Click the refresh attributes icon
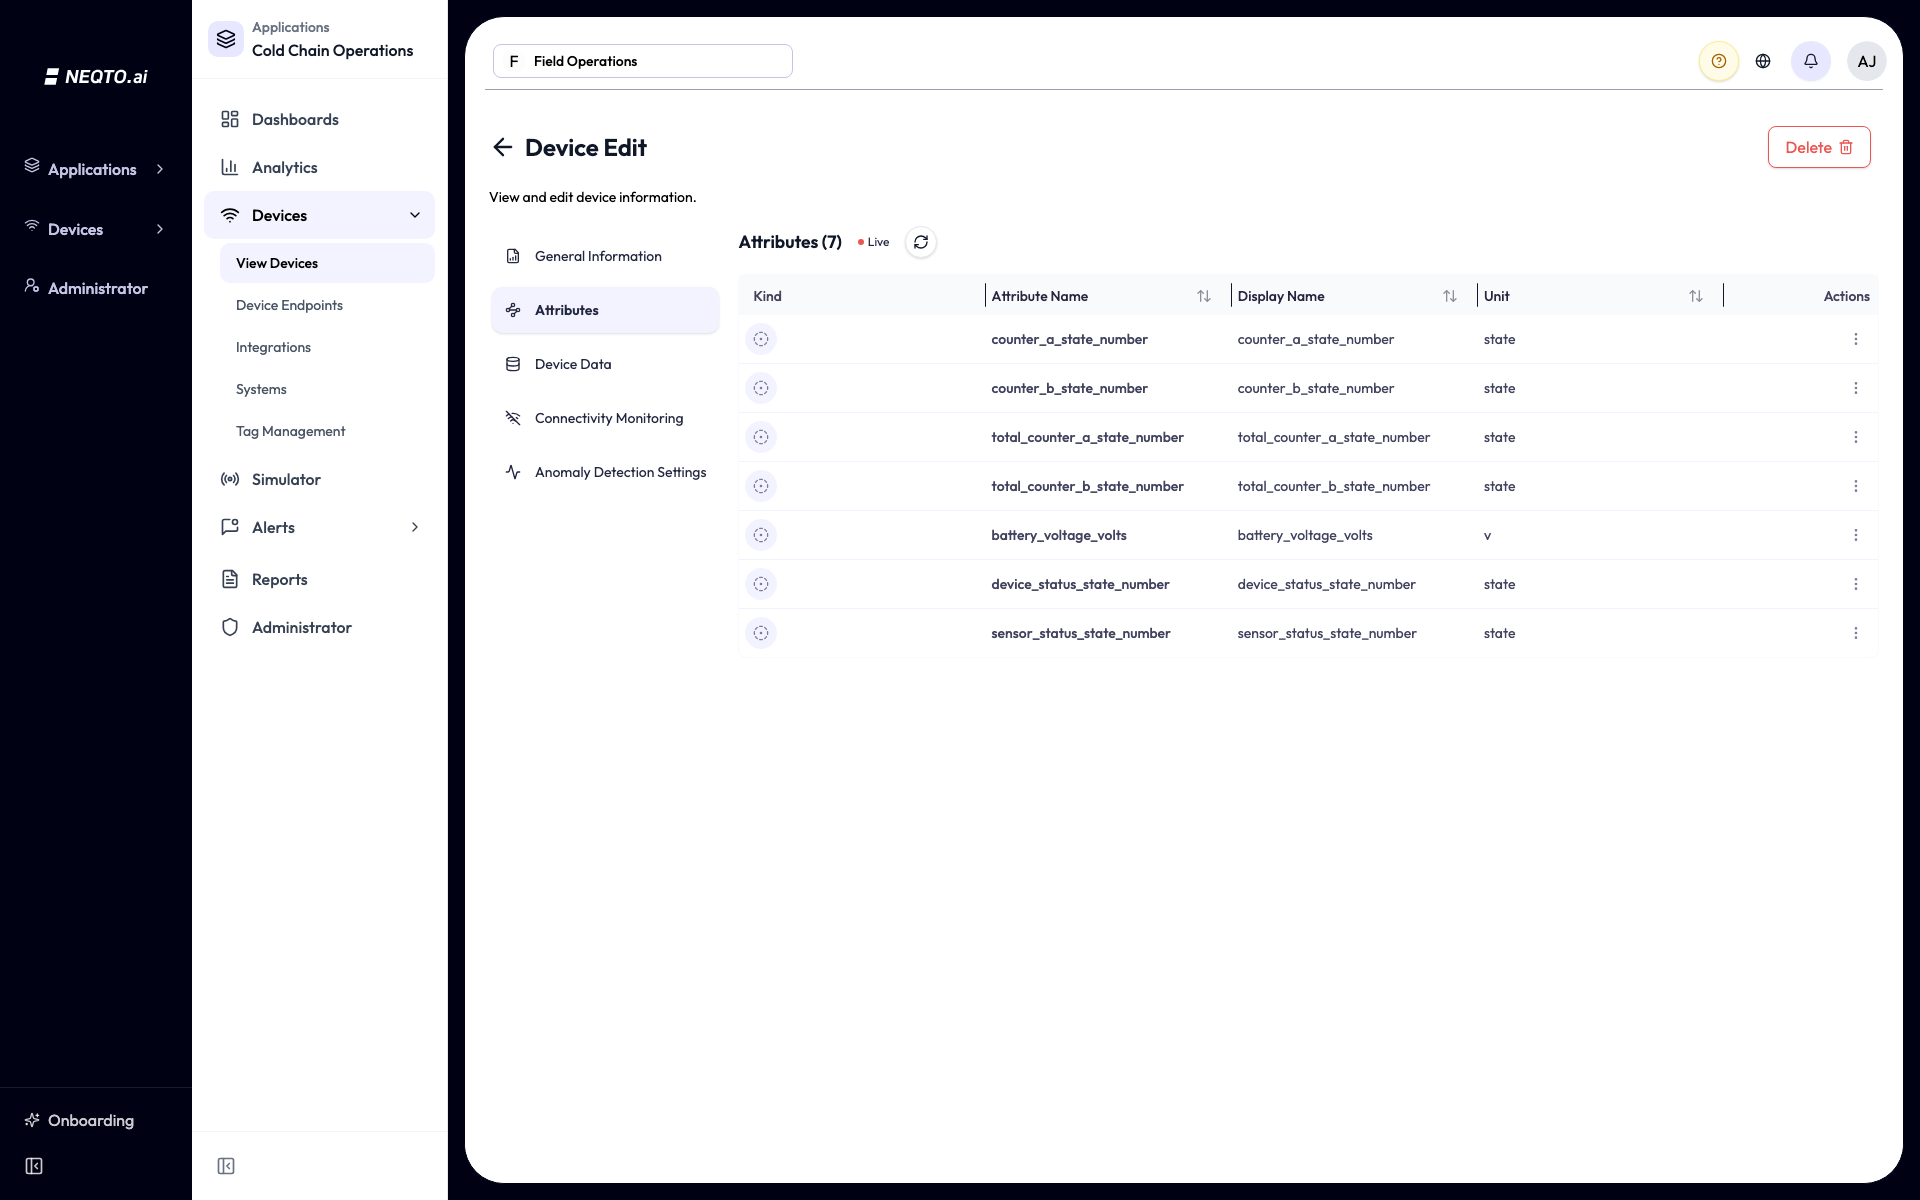 [x=921, y=242]
